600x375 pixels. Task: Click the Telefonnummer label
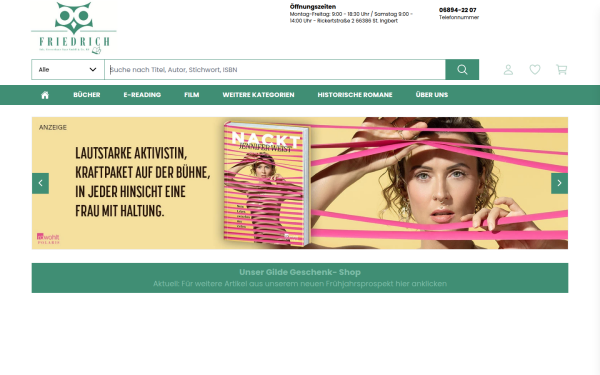[x=459, y=17]
